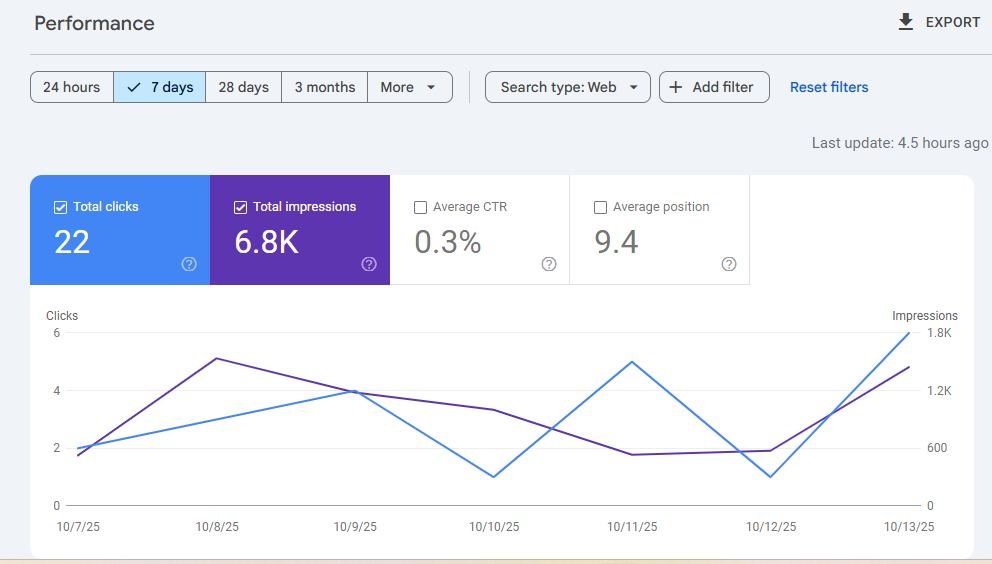Image resolution: width=992 pixels, height=564 pixels.
Task: Click the Export download icon
Action: [x=905, y=22]
